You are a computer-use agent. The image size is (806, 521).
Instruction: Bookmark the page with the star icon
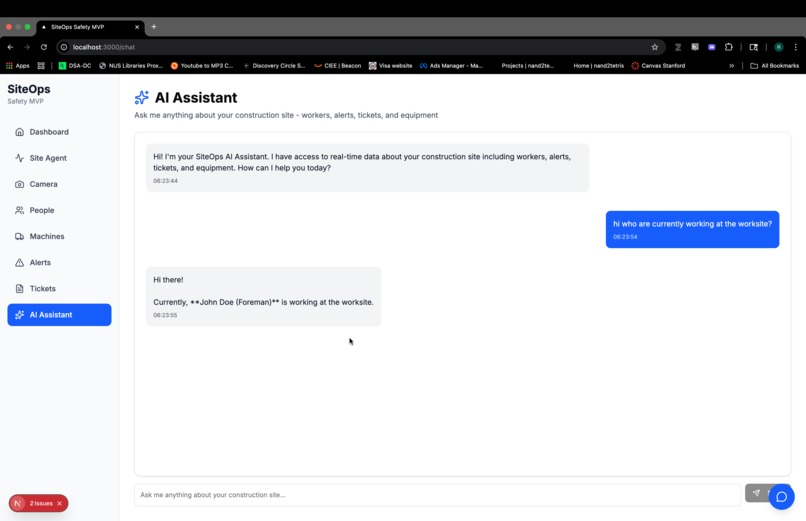pos(654,47)
